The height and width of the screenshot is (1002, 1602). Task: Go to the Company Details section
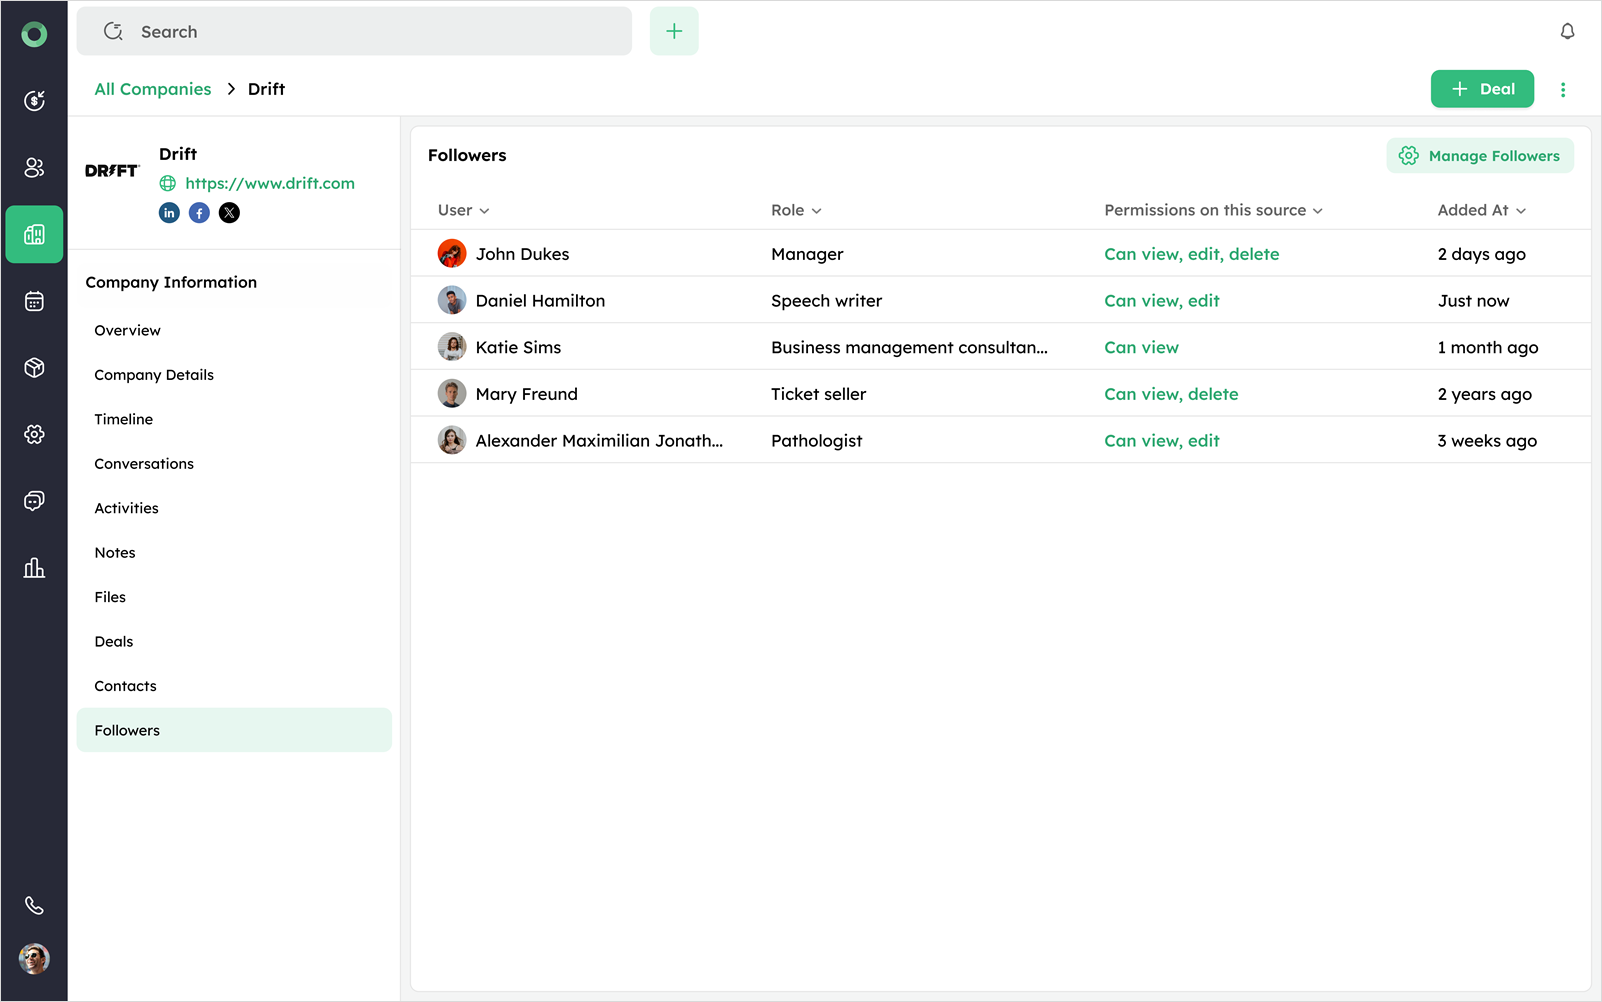click(x=154, y=375)
